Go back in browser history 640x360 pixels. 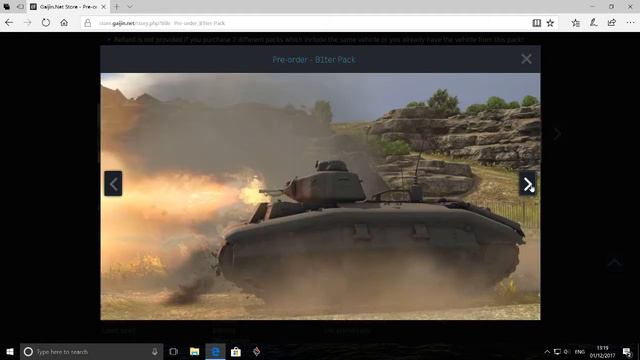[x=9, y=23]
